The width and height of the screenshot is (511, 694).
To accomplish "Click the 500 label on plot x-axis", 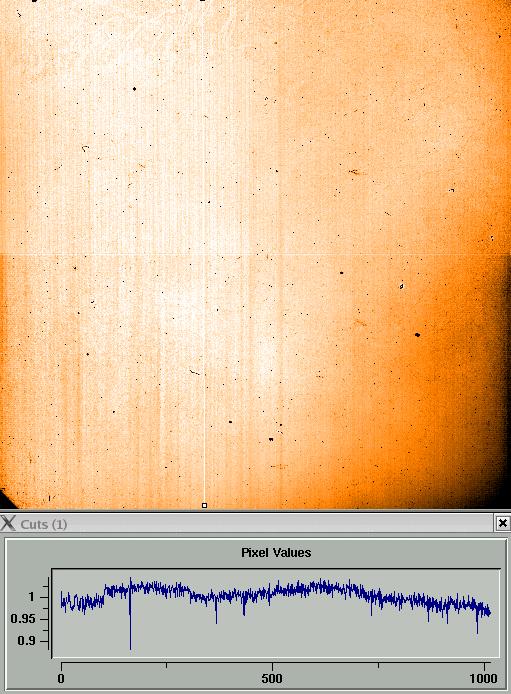I will pyautogui.click(x=272, y=679).
